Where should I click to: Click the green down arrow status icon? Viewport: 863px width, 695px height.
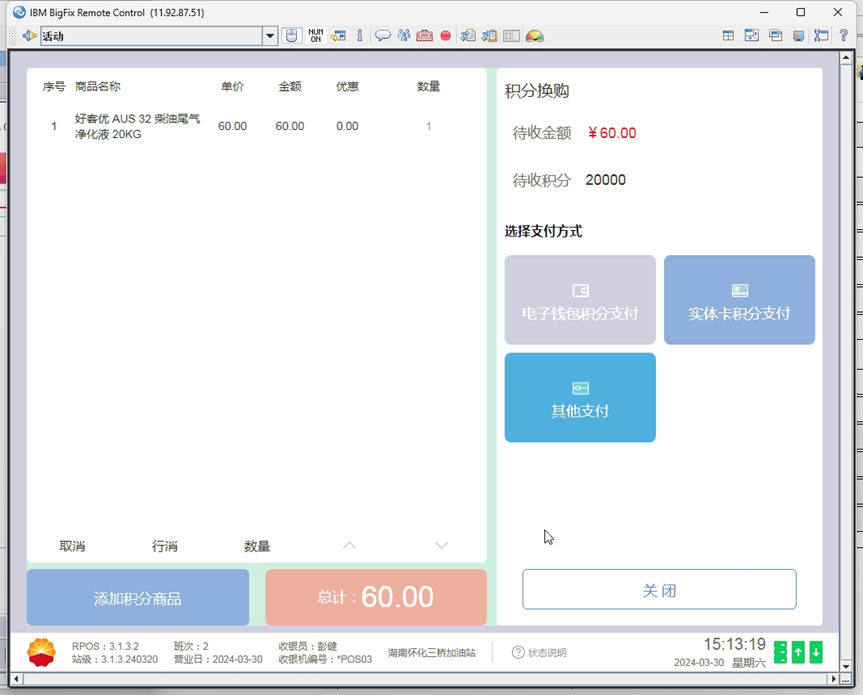816,652
